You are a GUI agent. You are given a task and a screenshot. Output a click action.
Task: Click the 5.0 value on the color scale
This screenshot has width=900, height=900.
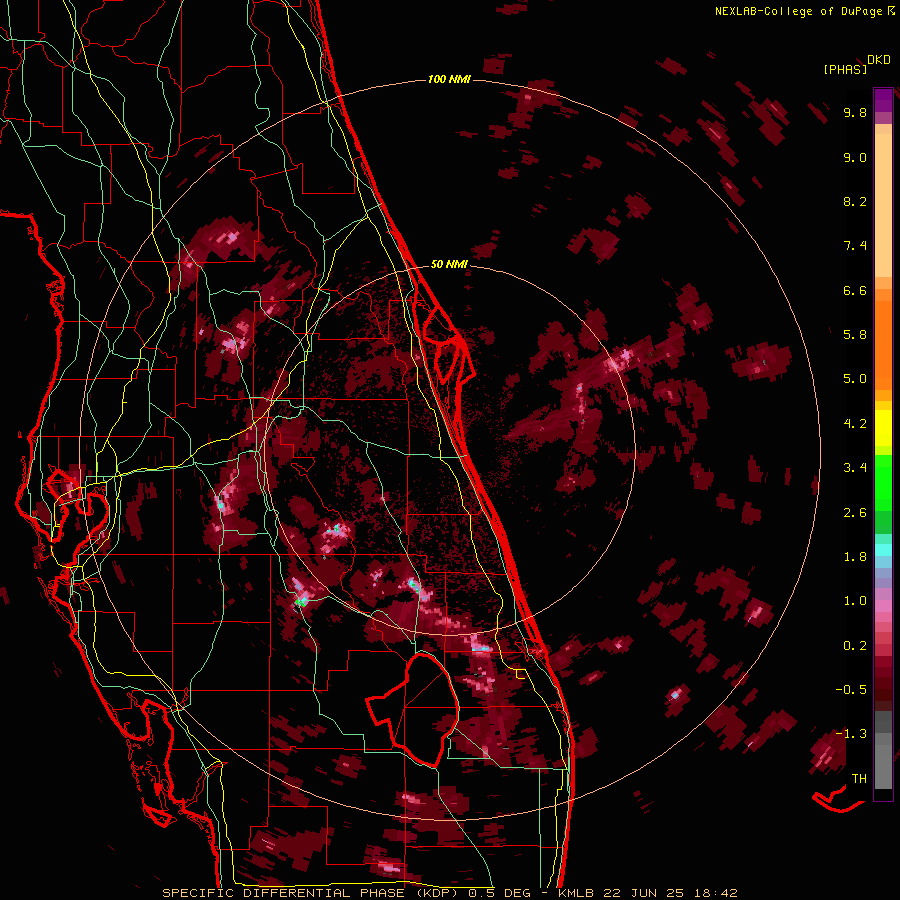(x=855, y=379)
